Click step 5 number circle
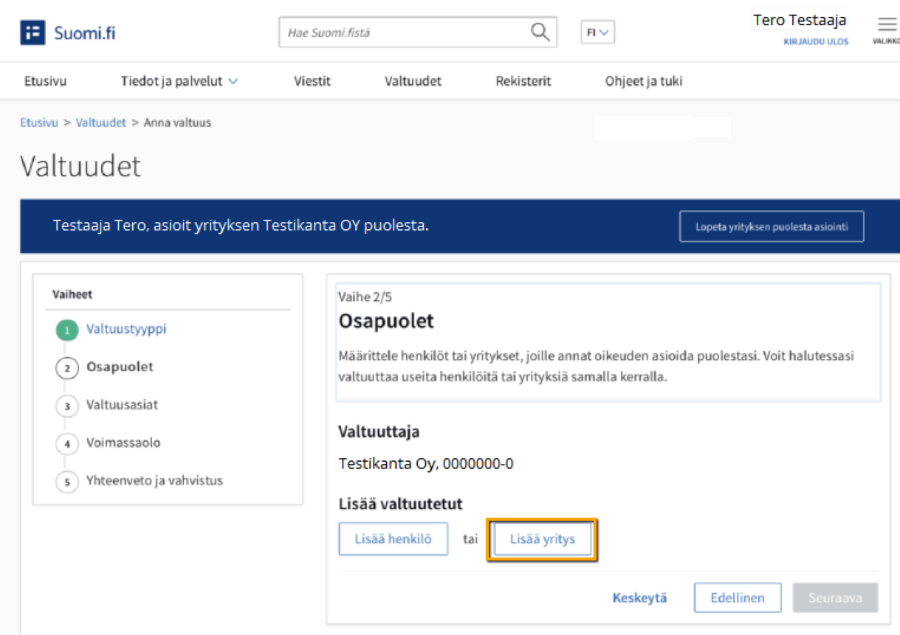 [x=66, y=482]
